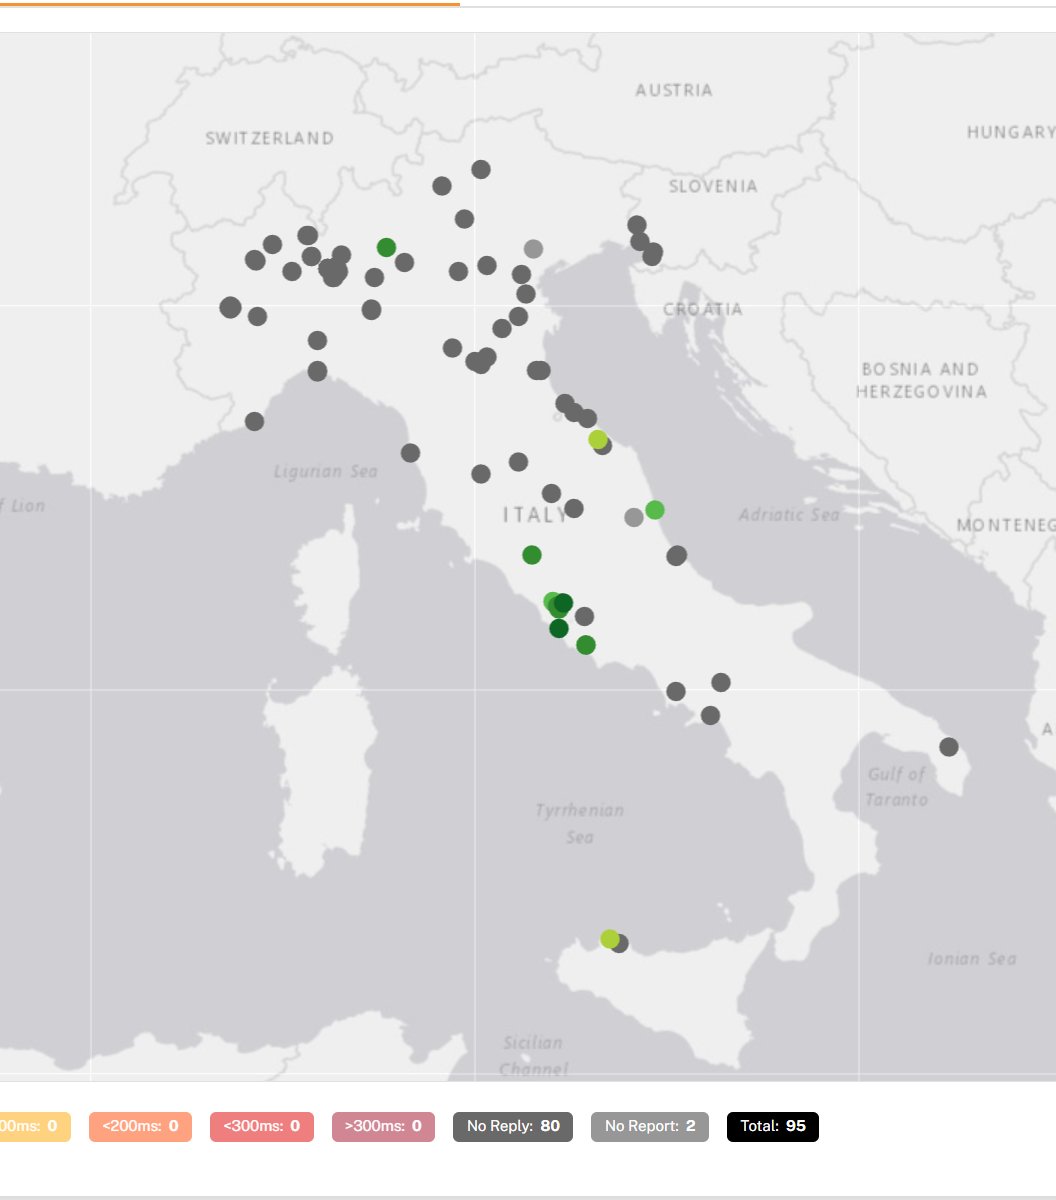Select the '>300ms: 0' legend badge
The width and height of the screenshot is (1056, 1200).
coord(383,1126)
